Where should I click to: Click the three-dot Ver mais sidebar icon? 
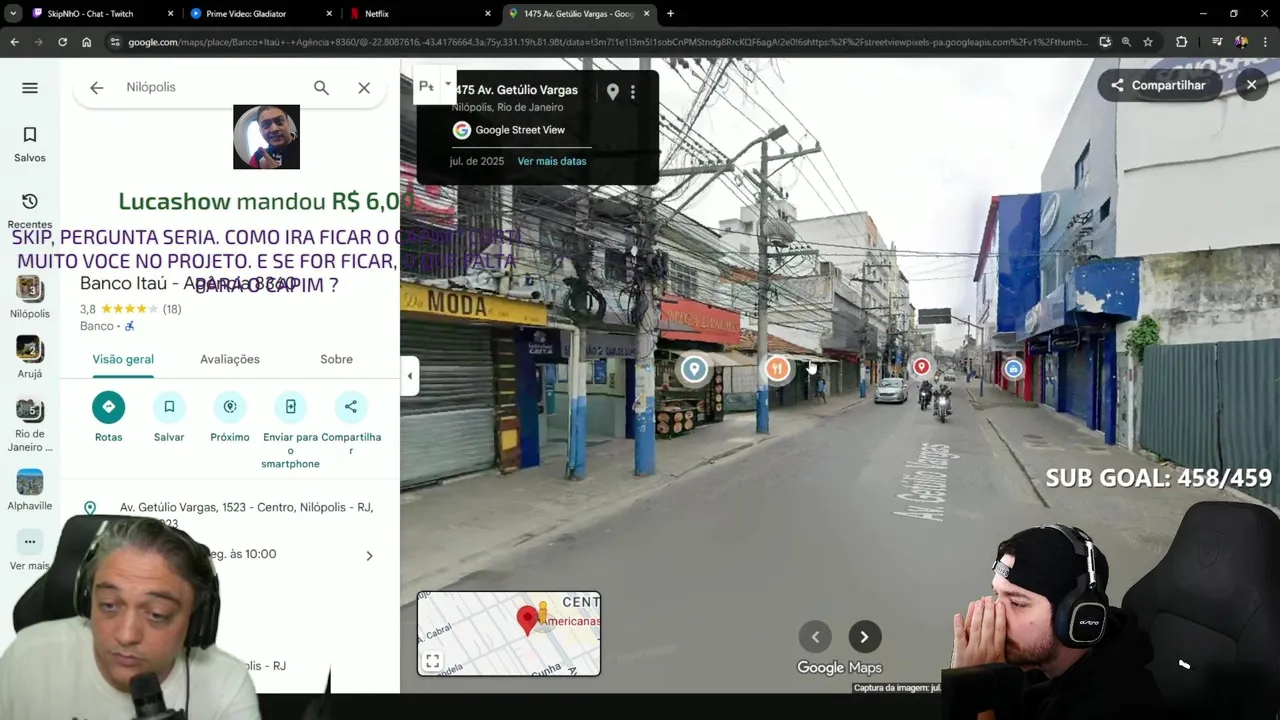click(30, 541)
